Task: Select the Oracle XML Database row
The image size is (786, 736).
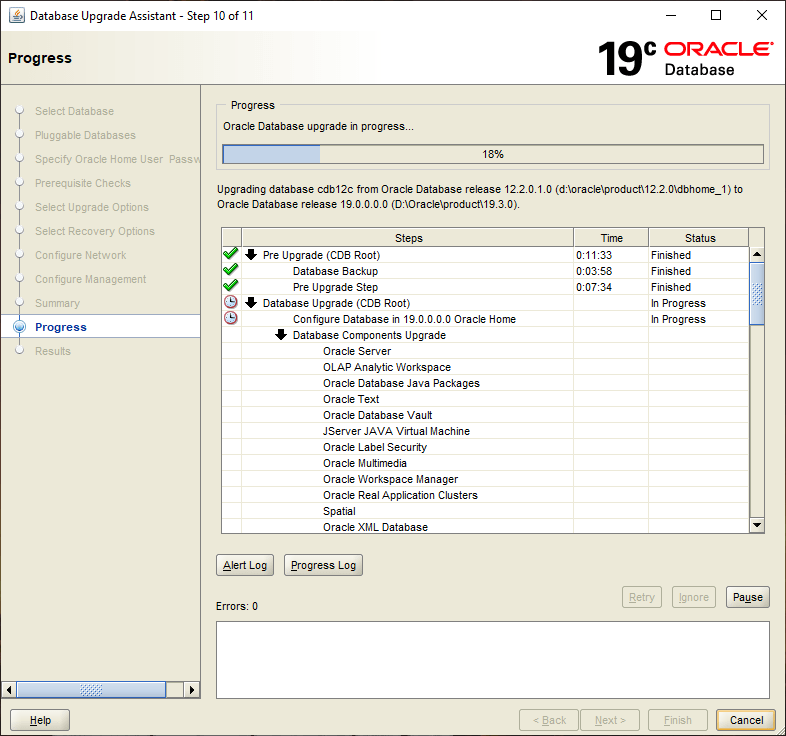Action: (485, 526)
